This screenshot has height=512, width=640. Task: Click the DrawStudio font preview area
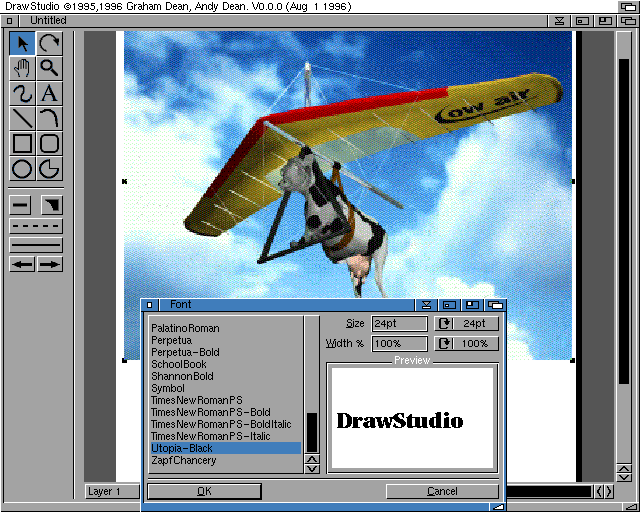pos(412,418)
